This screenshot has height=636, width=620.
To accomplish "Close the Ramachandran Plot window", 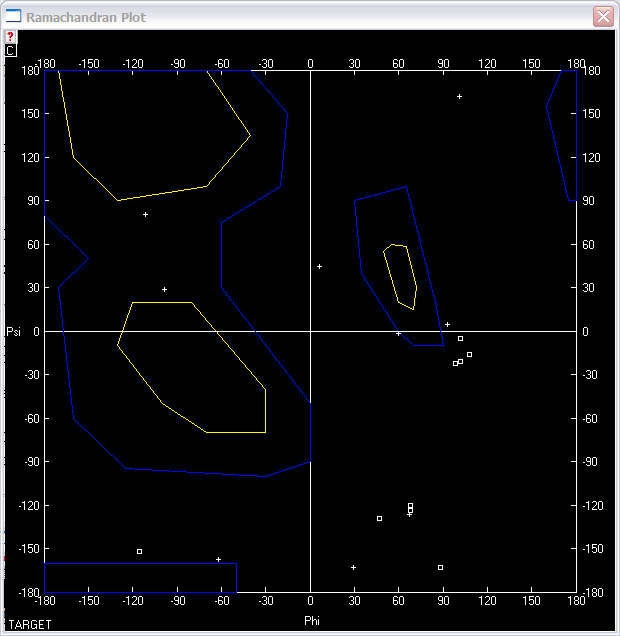I will (x=603, y=16).
